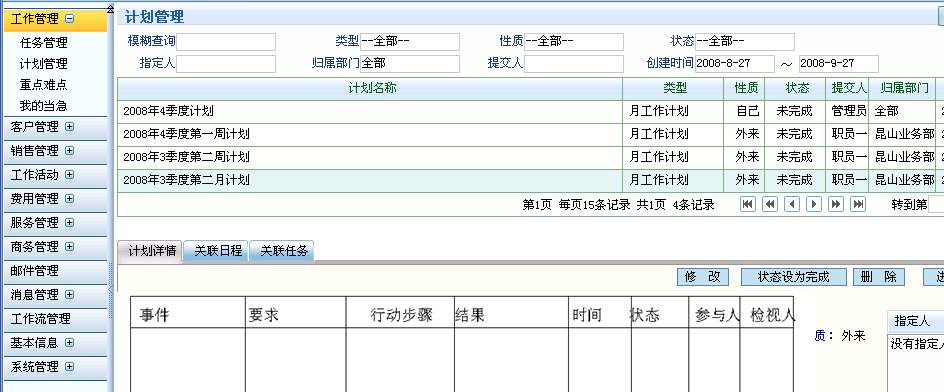Click sidebar scroll up arrow

pos(110,8)
